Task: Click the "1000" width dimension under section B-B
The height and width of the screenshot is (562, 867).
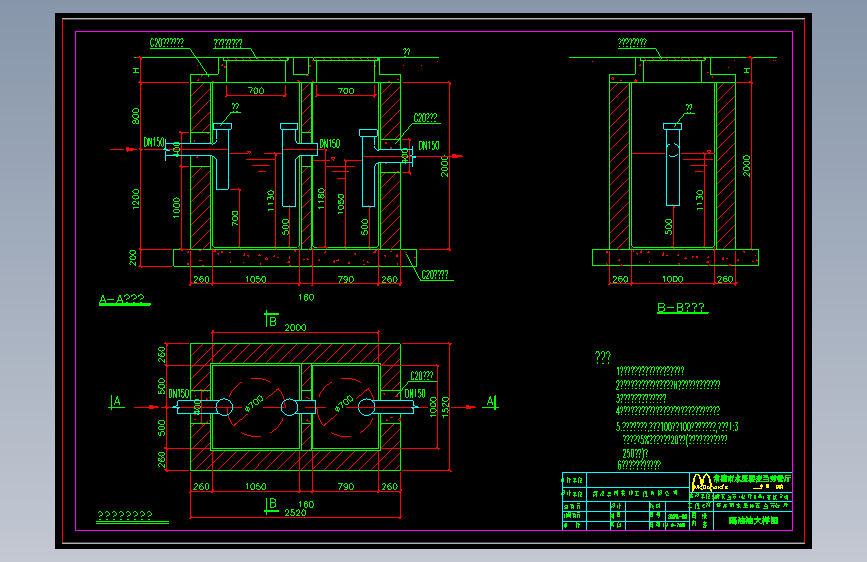Action: click(673, 279)
